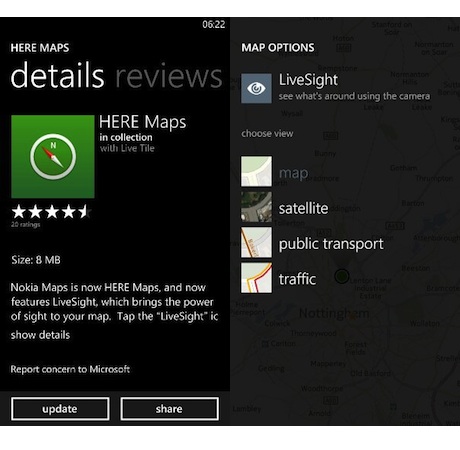Choose the 'public transport' label
The height and width of the screenshot is (450, 460).
pos(331,244)
